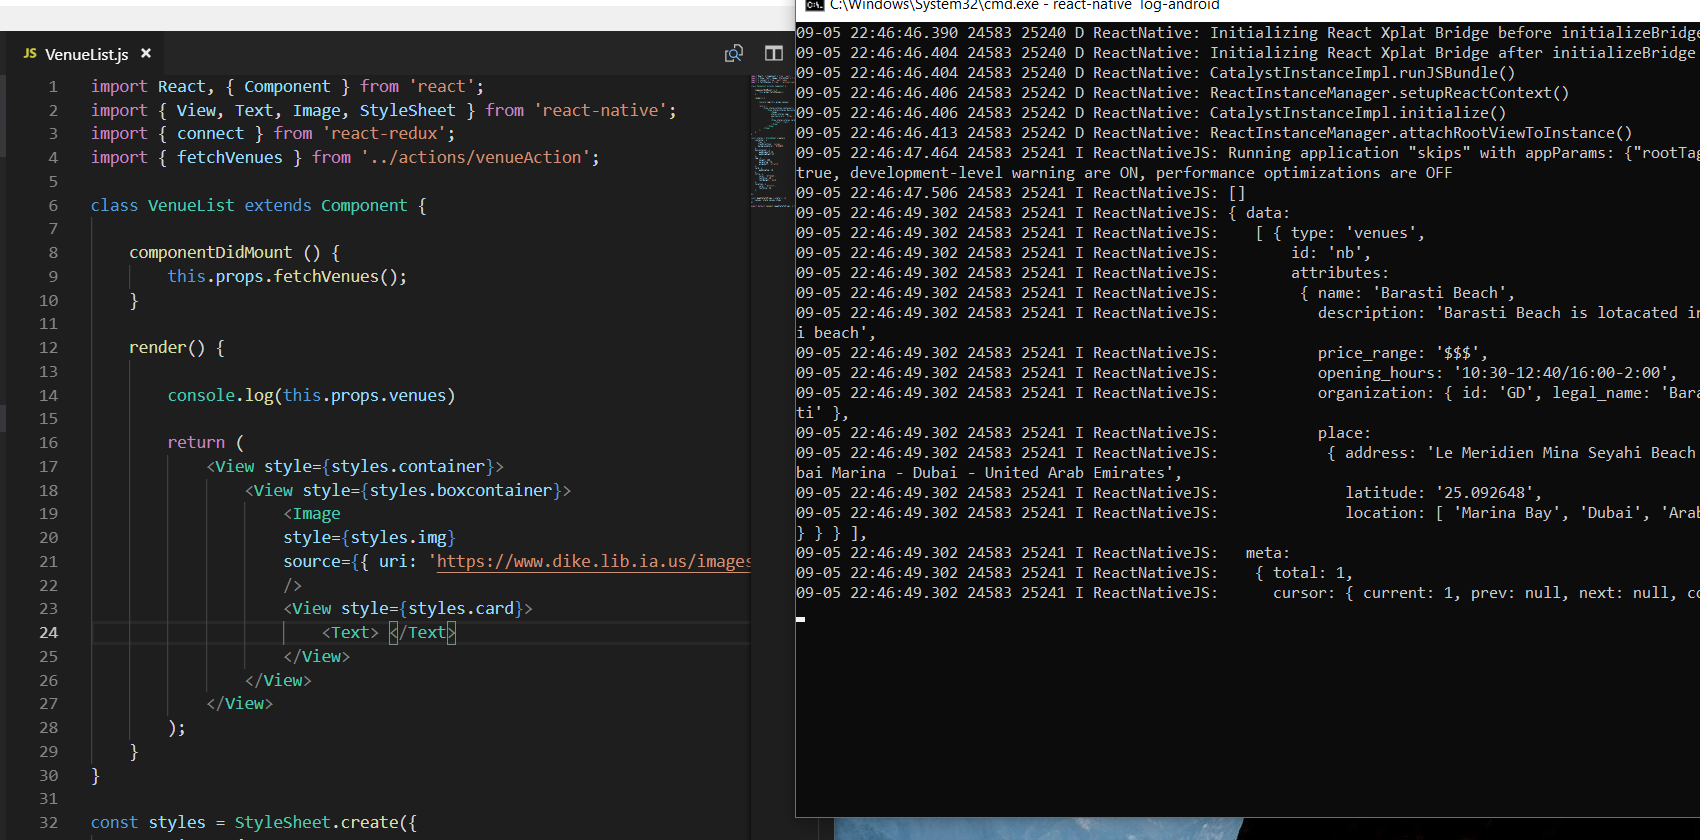Click "id: 'nb'," in the cmd log
The width and height of the screenshot is (1700, 840).
(1331, 253)
